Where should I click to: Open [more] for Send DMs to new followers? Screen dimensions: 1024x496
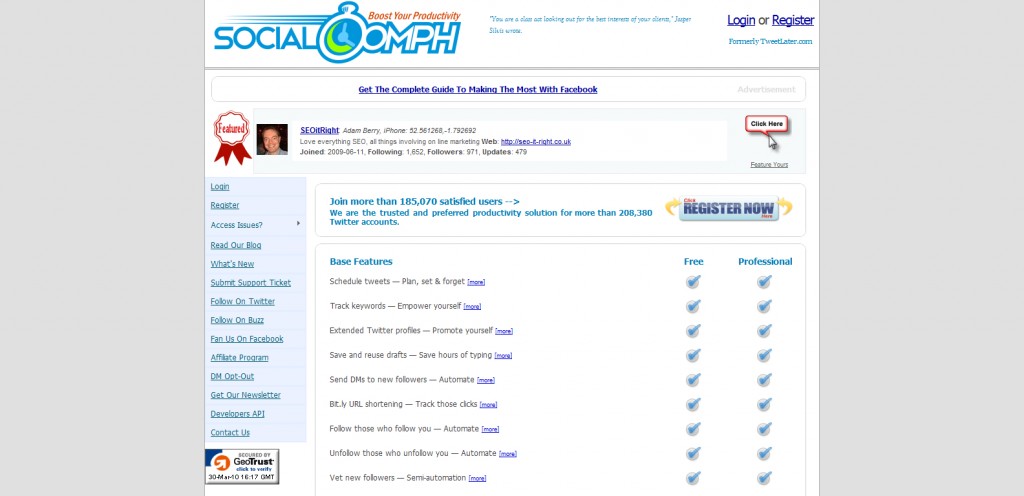(486, 380)
